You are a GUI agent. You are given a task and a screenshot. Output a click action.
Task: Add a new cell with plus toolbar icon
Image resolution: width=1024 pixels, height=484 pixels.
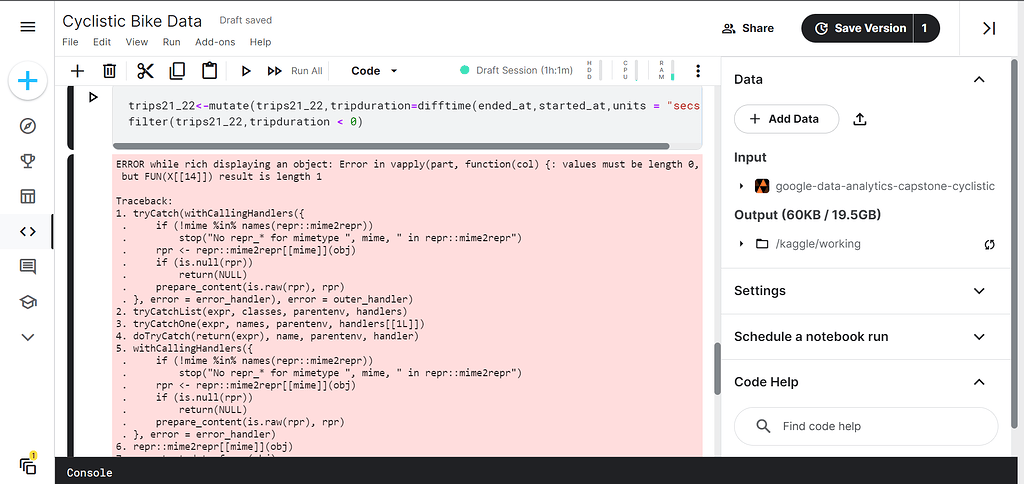[77, 71]
